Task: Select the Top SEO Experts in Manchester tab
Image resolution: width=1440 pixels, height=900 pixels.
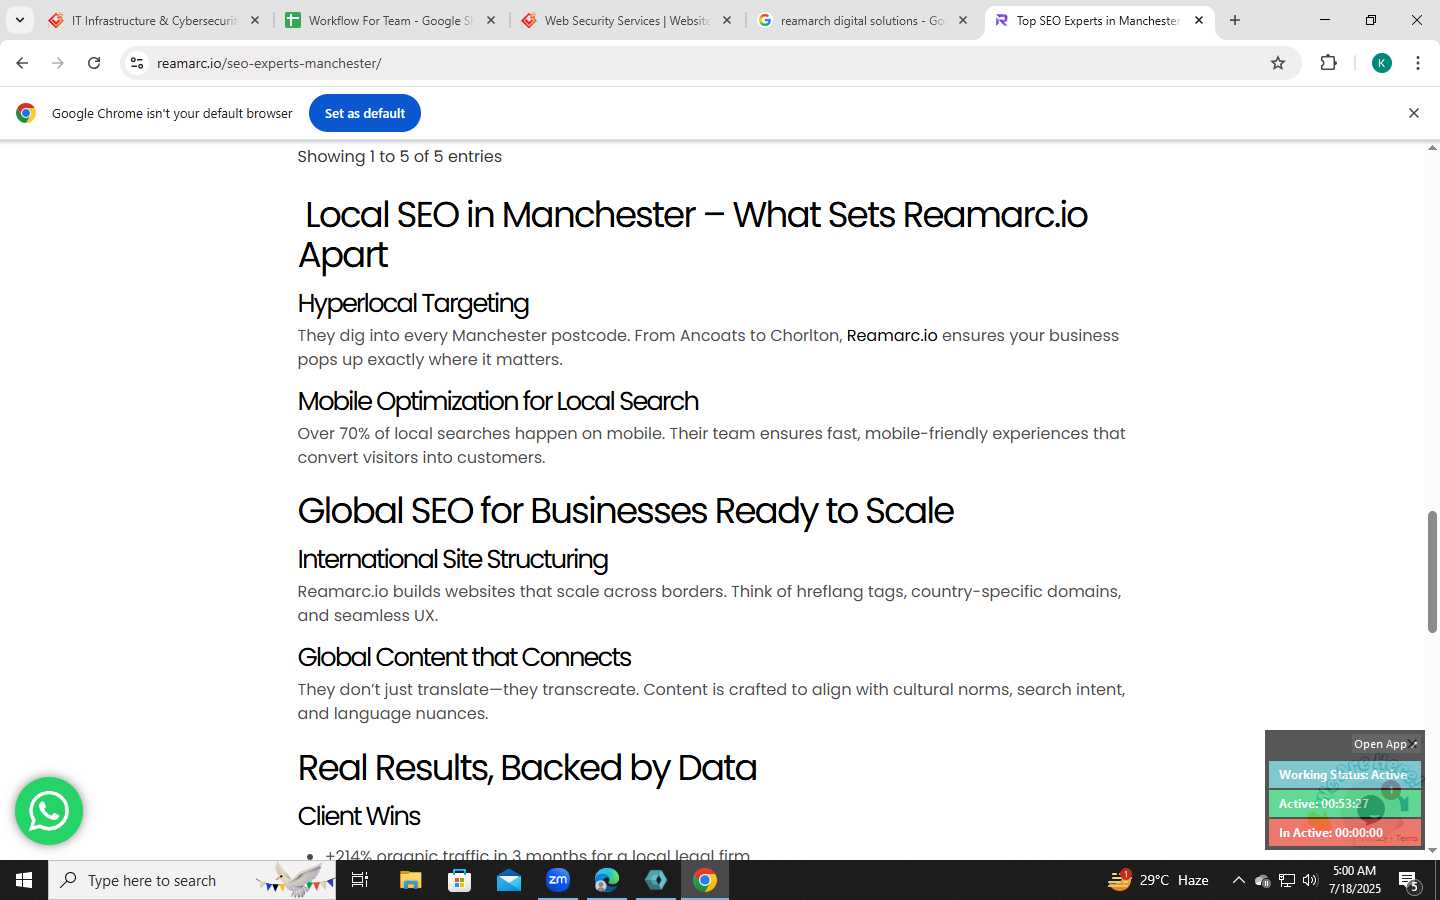Action: (x=1097, y=20)
